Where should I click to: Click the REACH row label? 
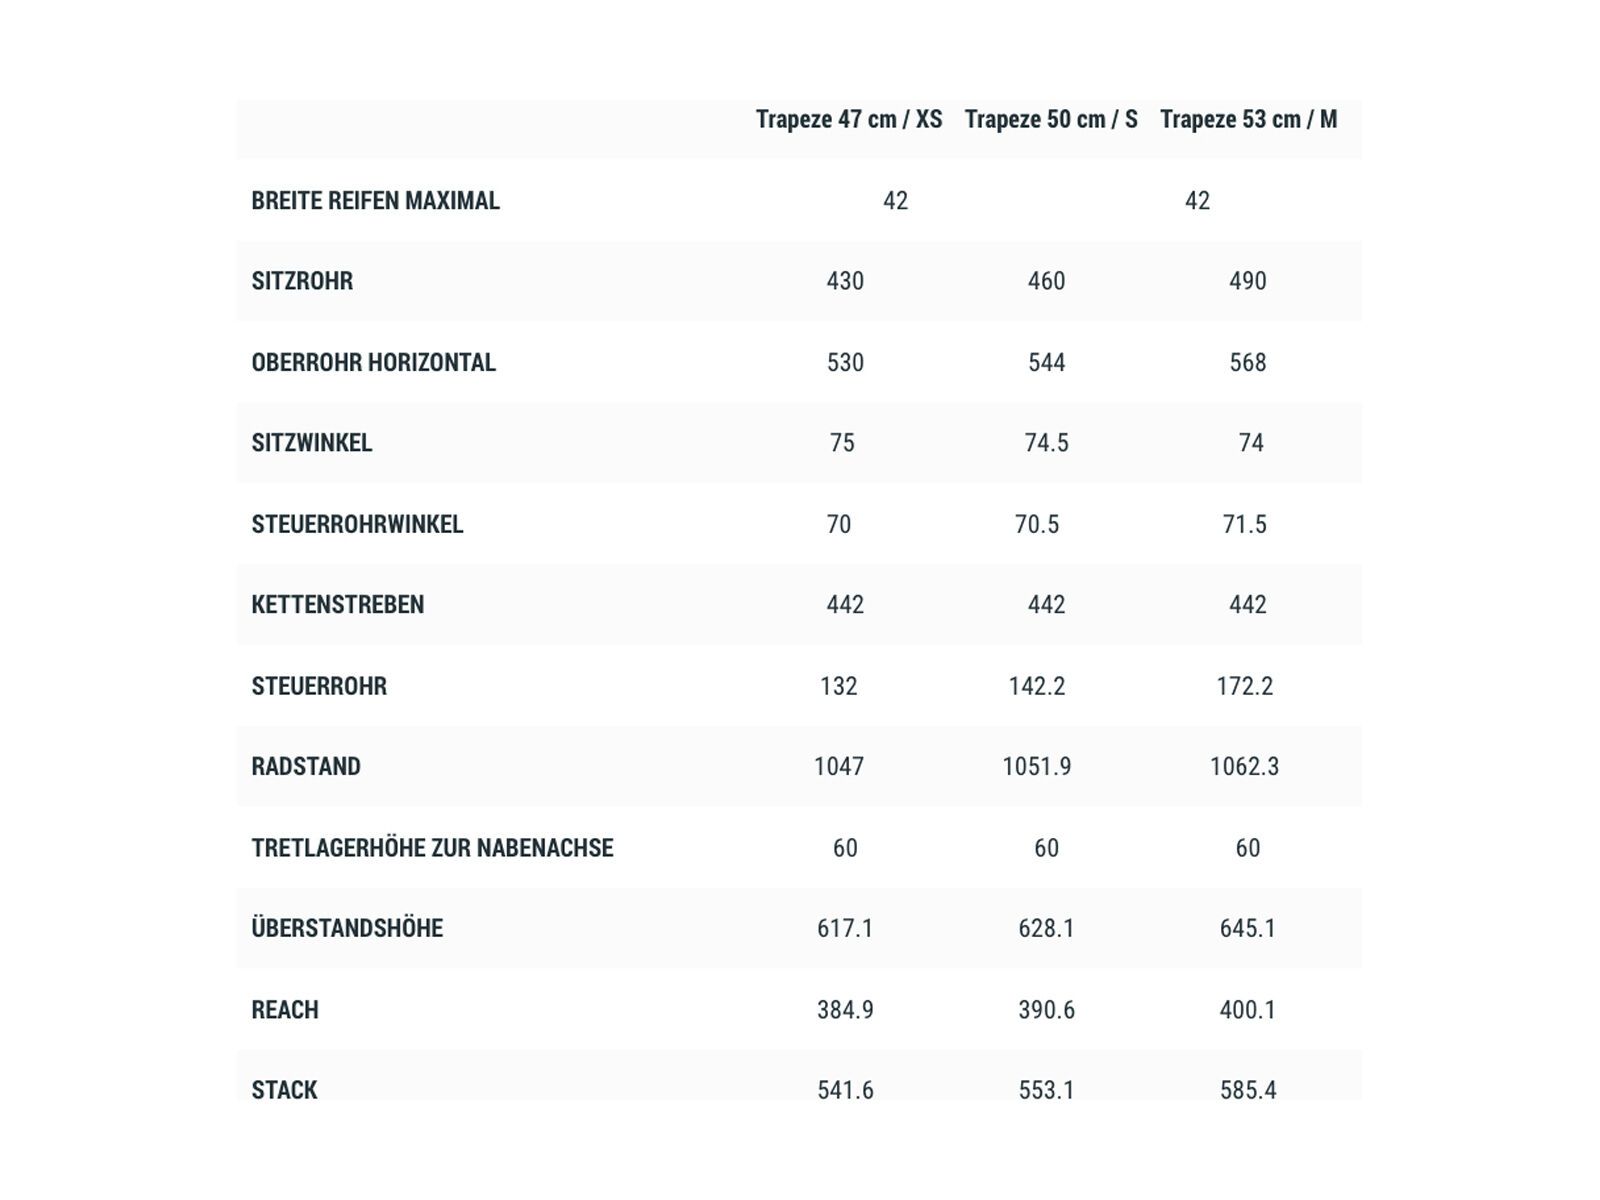click(285, 1010)
